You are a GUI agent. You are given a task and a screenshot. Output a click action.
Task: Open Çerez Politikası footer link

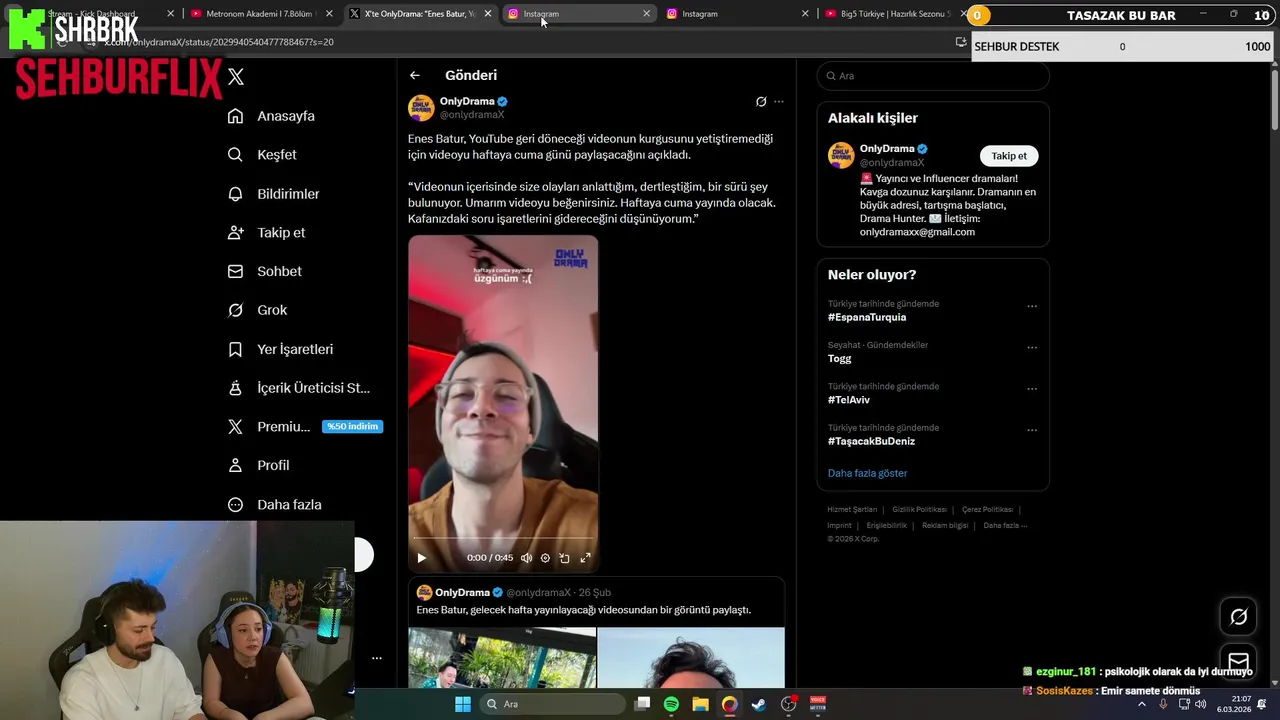tap(988, 510)
